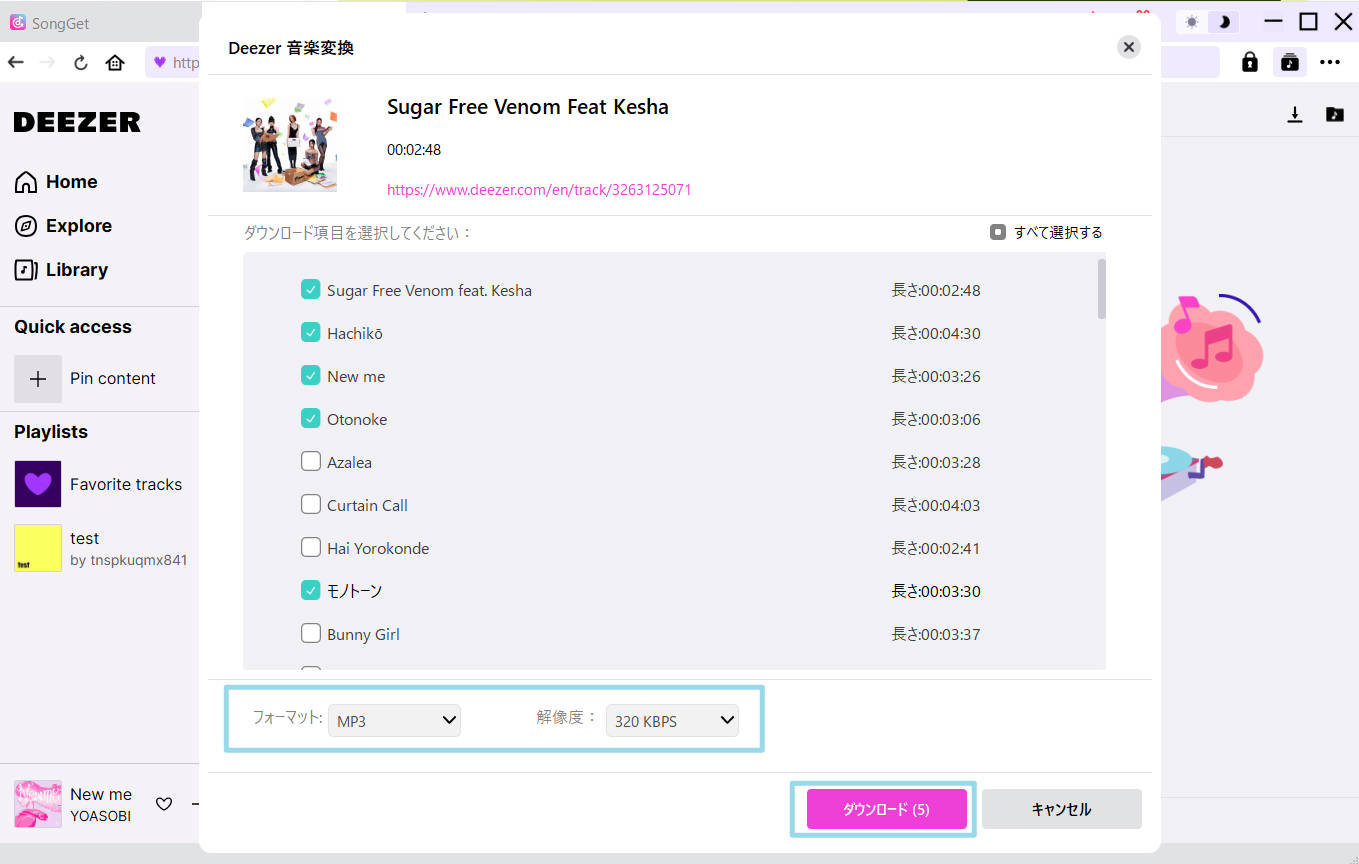Click the 長さ:00:03:26 duration for New me
The width and height of the screenshot is (1359, 864).
pos(936,377)
